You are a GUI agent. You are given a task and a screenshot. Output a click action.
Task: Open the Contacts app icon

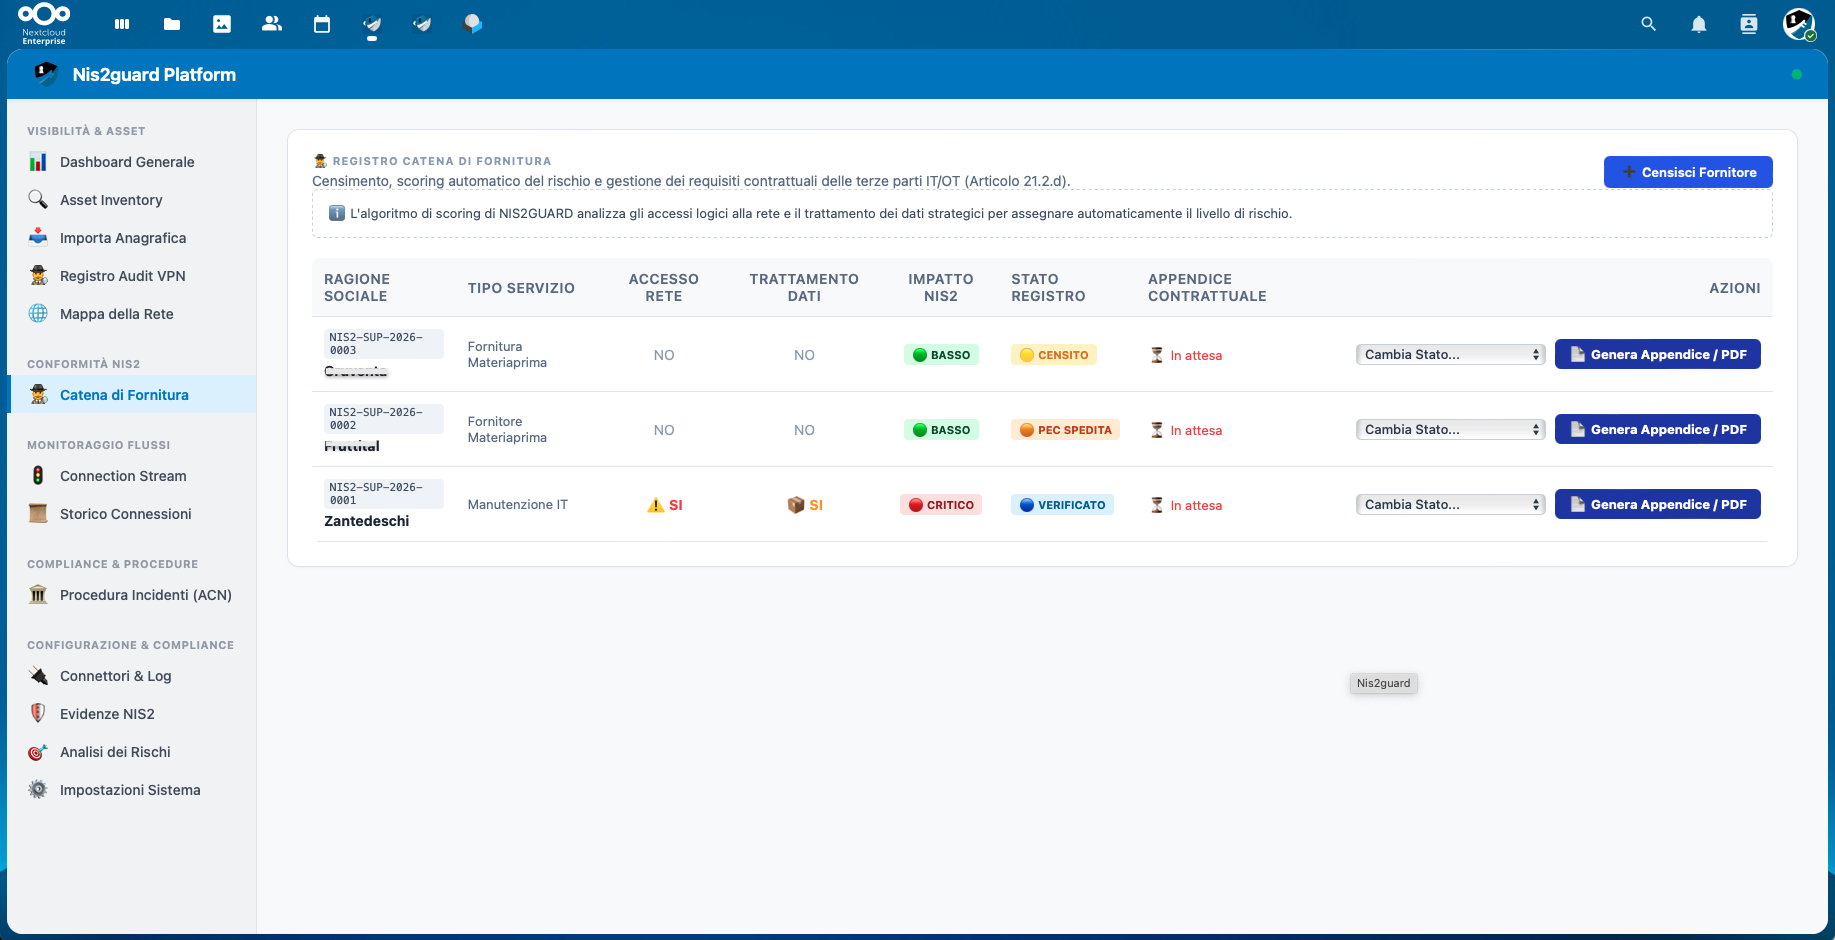coord(272,24)
